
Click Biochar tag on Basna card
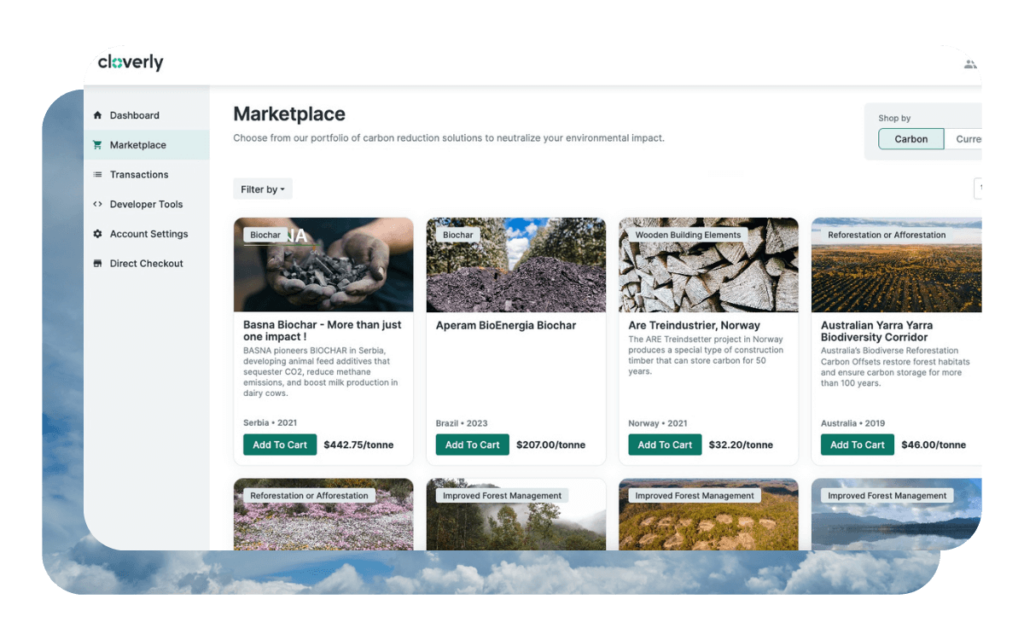click(265, 234)
